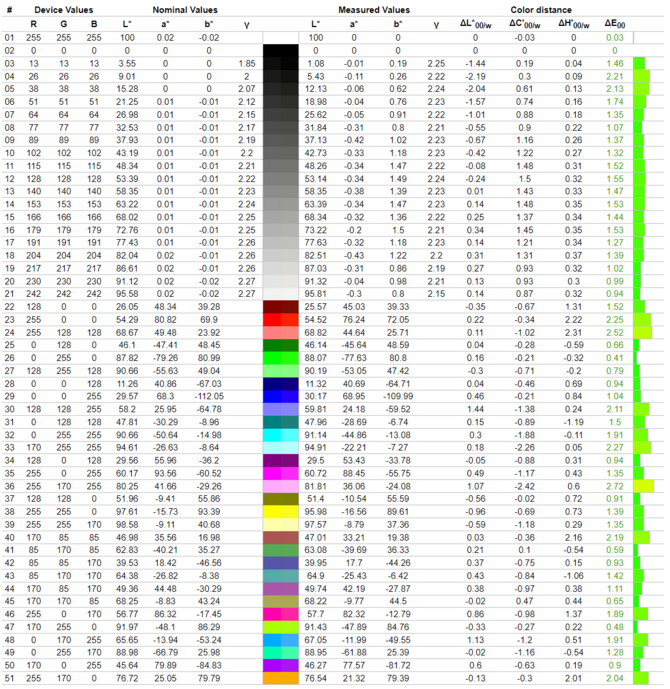Click measured L* value 76.54 in row 51
Image resolution: width=670 pixels, height=689 pixels.
(315, 678)
